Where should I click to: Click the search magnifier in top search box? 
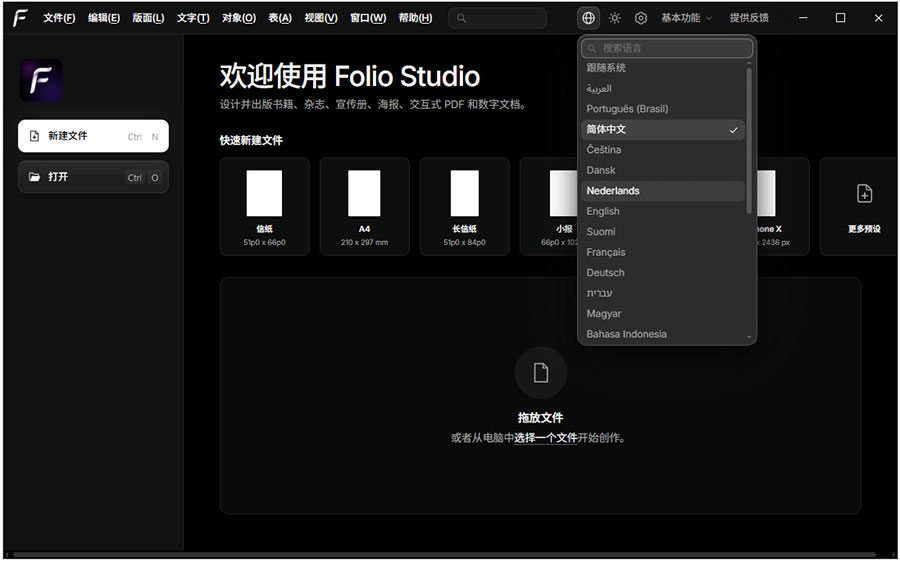click(461, 18)
